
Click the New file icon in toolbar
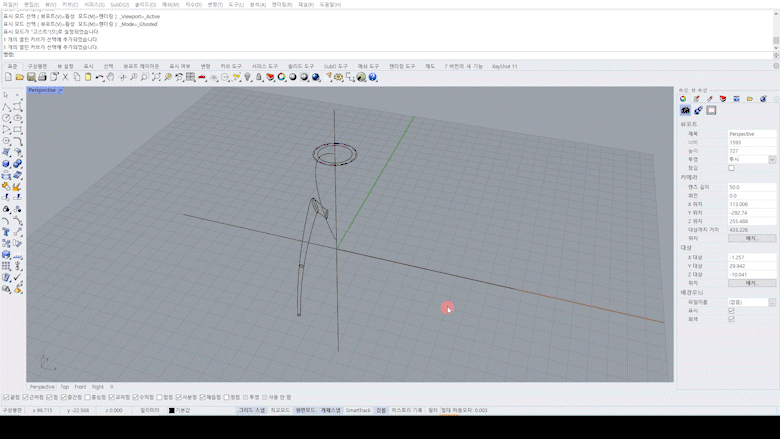8,77
